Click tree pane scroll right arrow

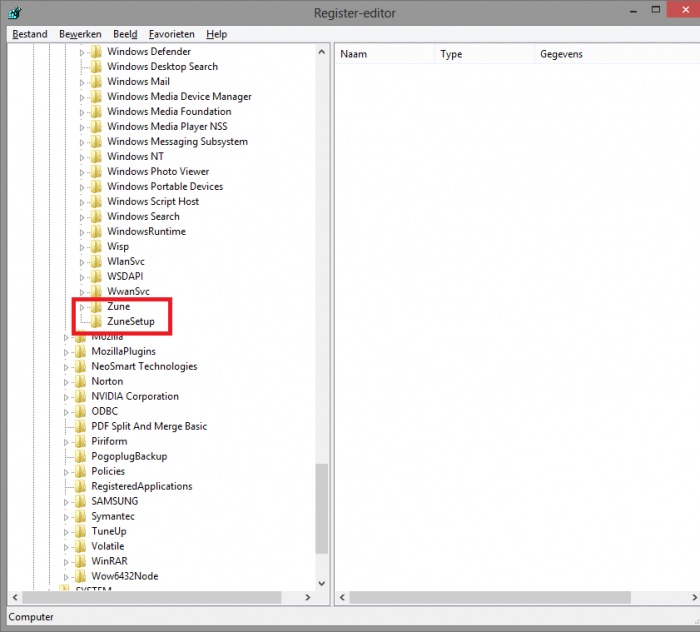(x=308, y=597)
